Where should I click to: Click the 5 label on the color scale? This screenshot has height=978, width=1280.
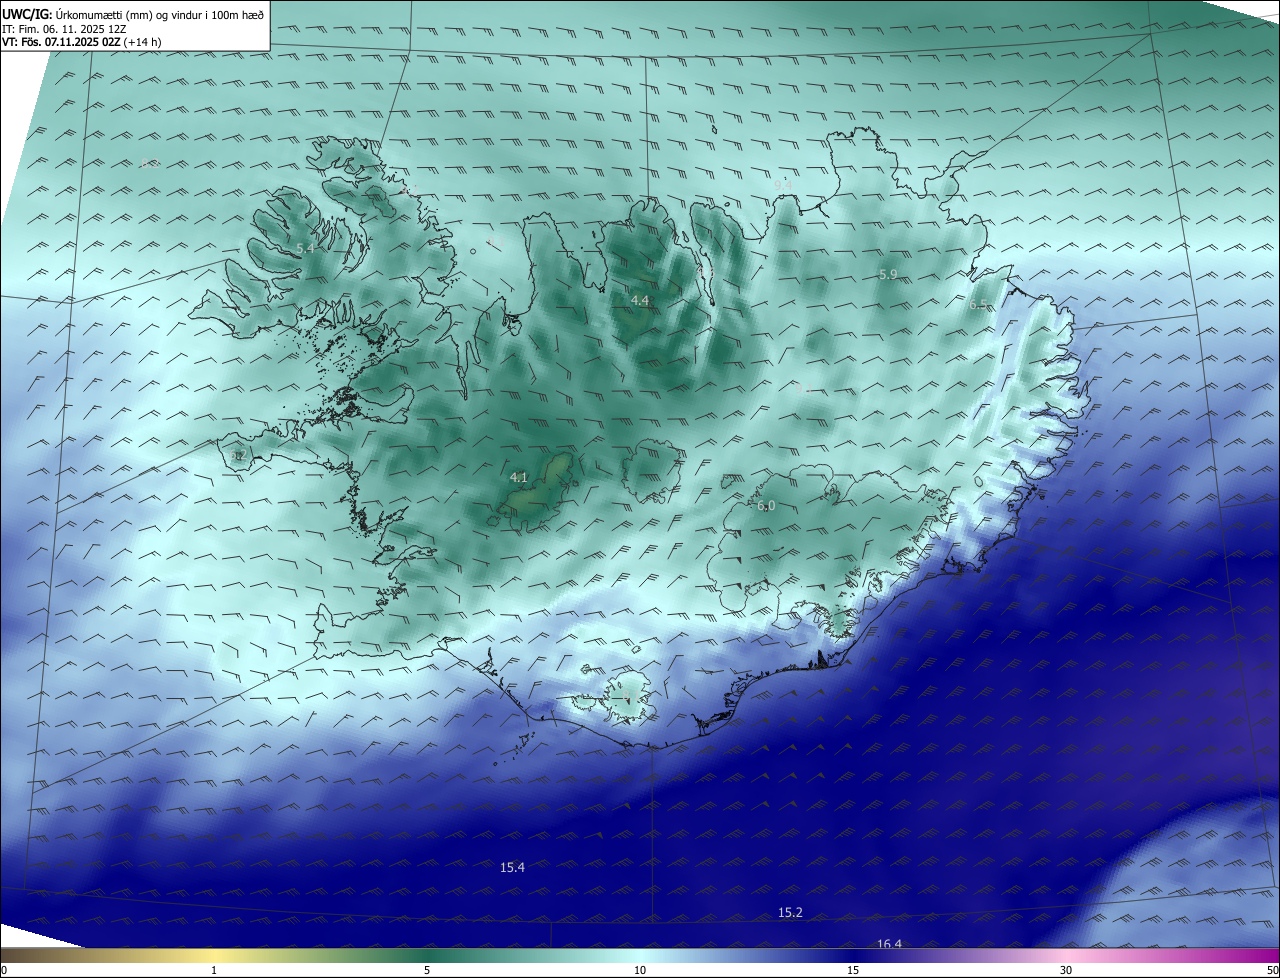point(427,970)
